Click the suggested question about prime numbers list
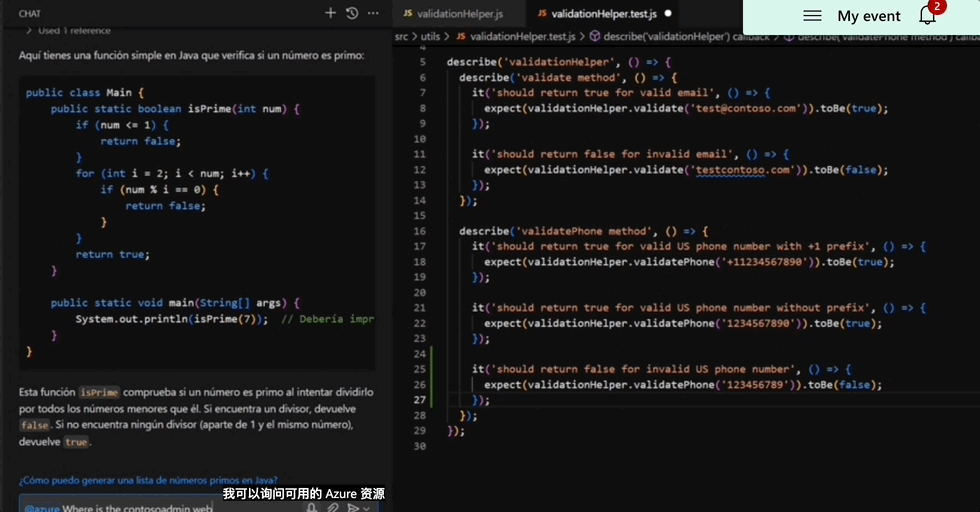The width and height of the screenshot is (980, 512). click(x=148, y=479)
